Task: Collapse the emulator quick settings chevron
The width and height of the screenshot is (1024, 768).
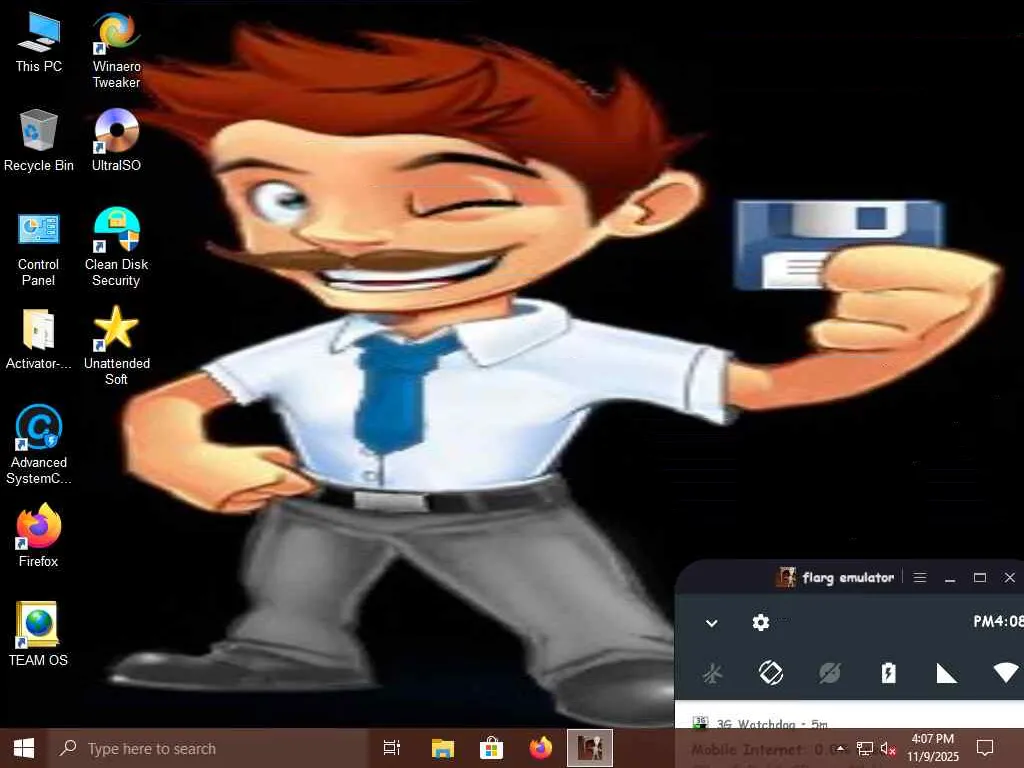Action: click(712, 623)
